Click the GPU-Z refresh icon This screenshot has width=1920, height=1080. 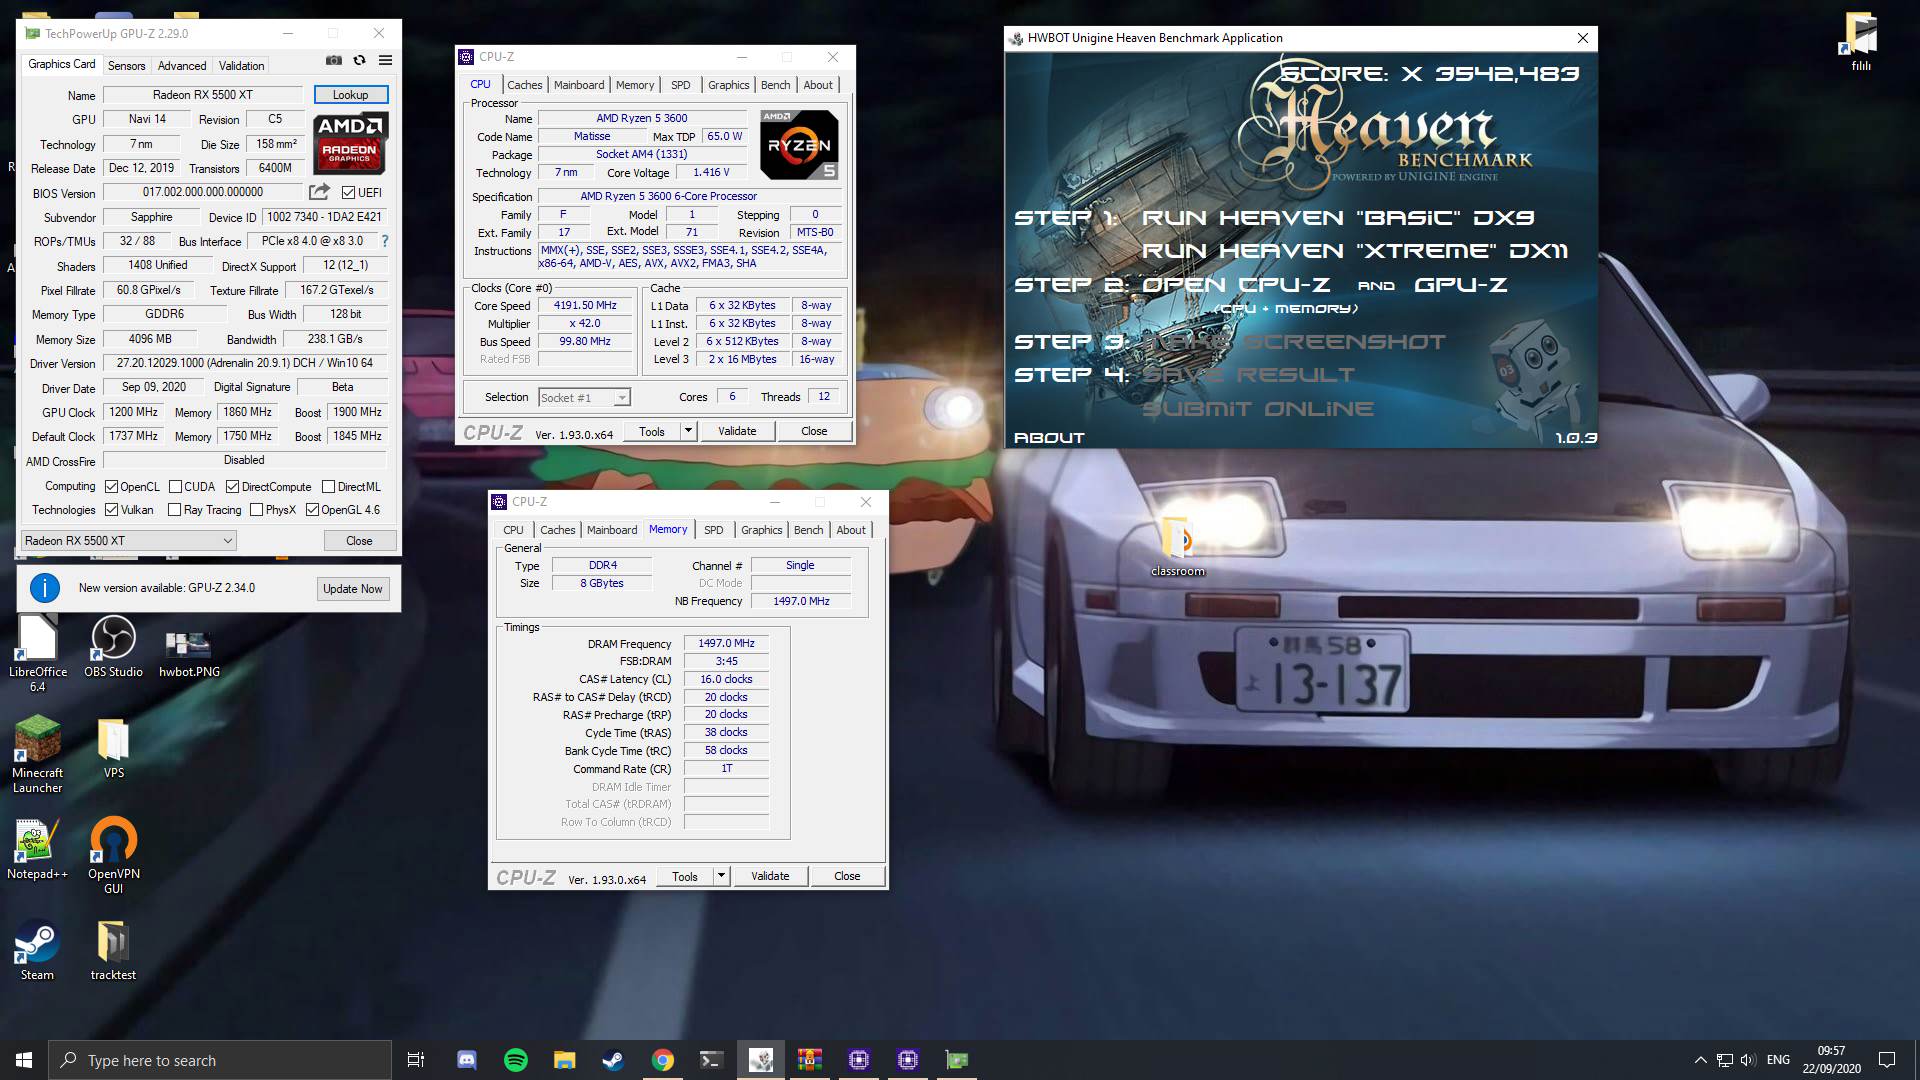[359, 61]
